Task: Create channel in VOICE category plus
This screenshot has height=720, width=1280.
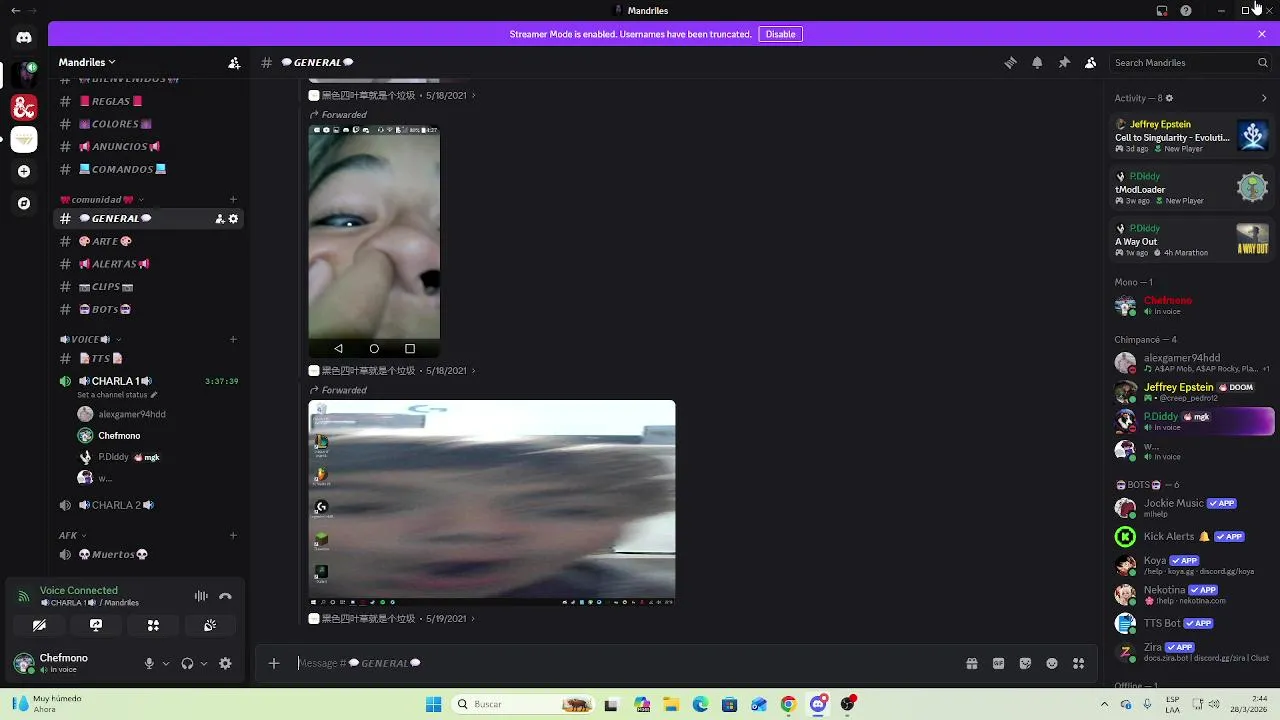Action: [233, 339]
